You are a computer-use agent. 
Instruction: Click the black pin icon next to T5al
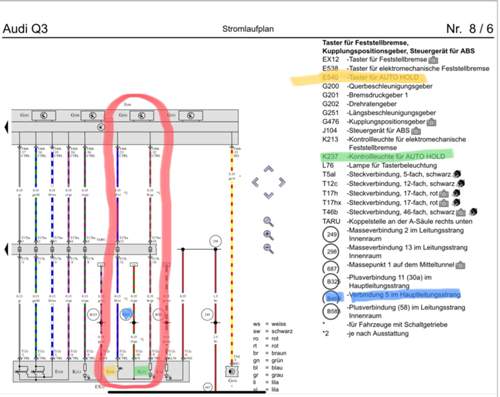point(457,174)
